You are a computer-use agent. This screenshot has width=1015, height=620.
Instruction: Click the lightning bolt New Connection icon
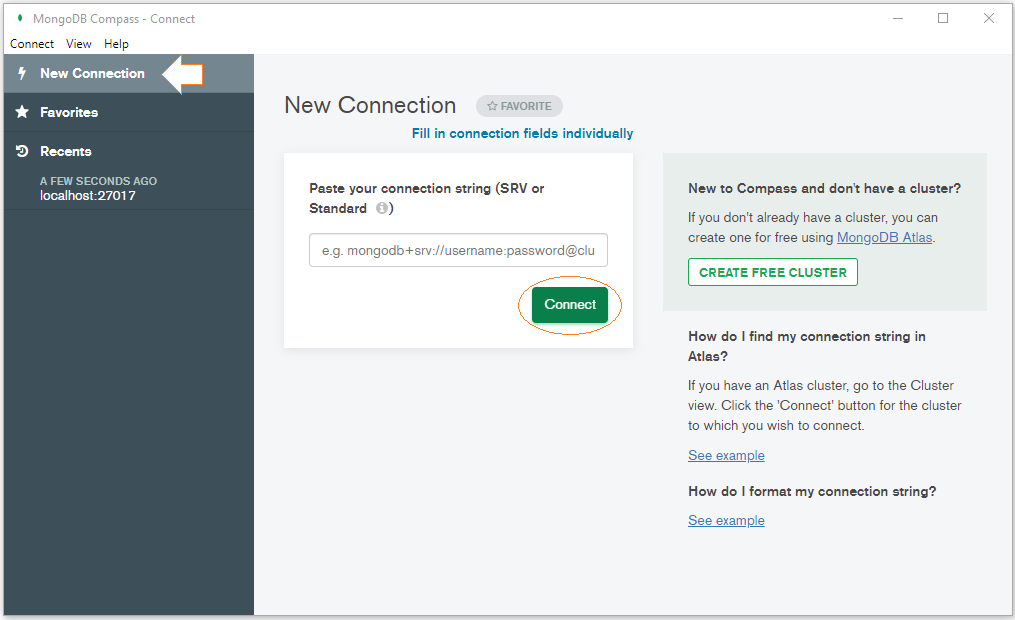(22, 73)
